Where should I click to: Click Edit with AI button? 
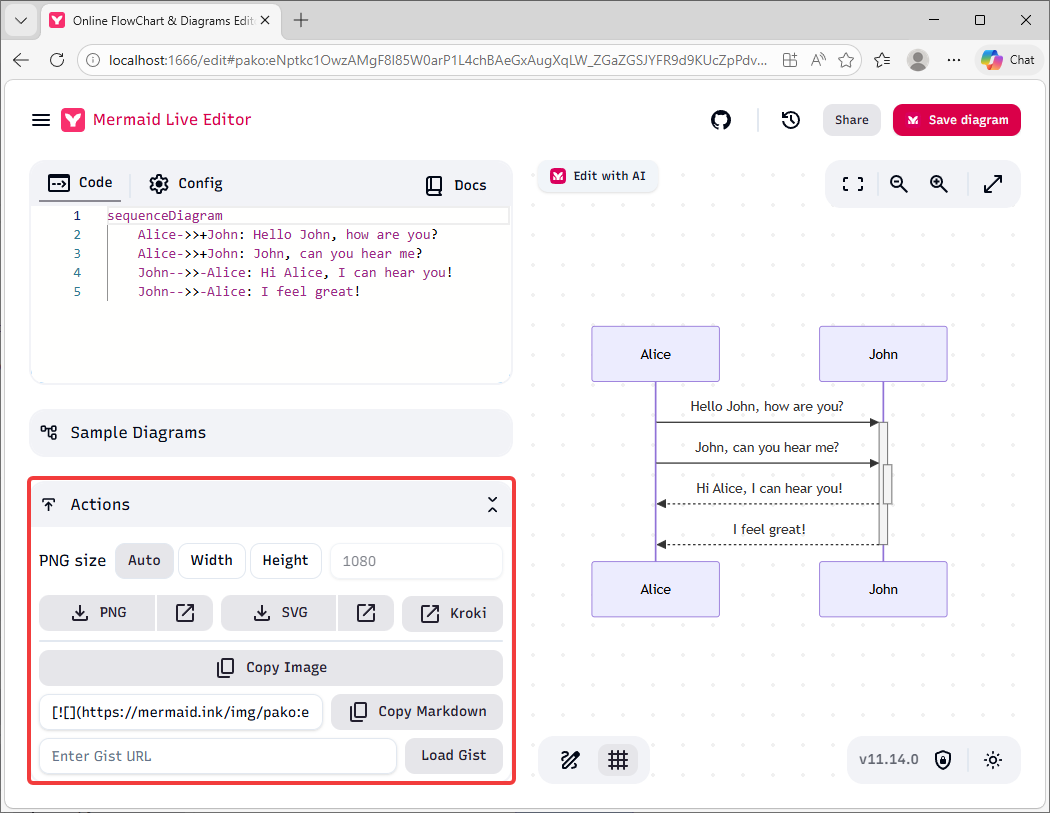597,176
